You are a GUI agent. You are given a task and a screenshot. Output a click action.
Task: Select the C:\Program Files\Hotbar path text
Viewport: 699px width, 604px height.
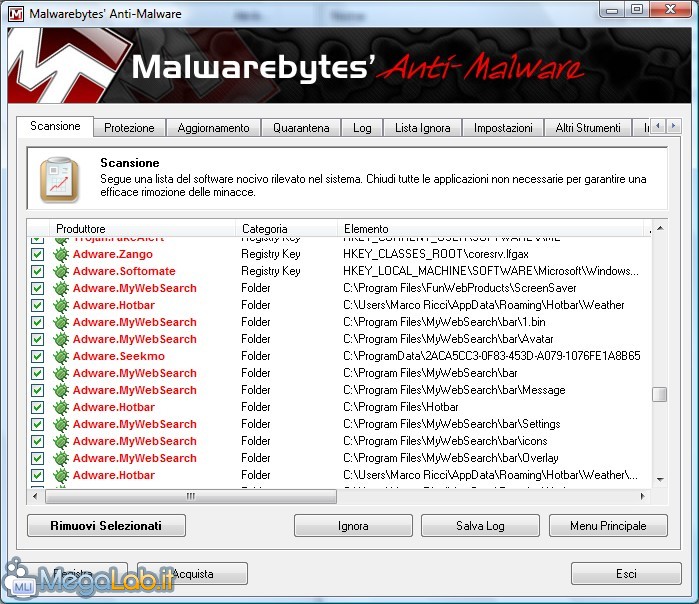click(x=401, y=407)
